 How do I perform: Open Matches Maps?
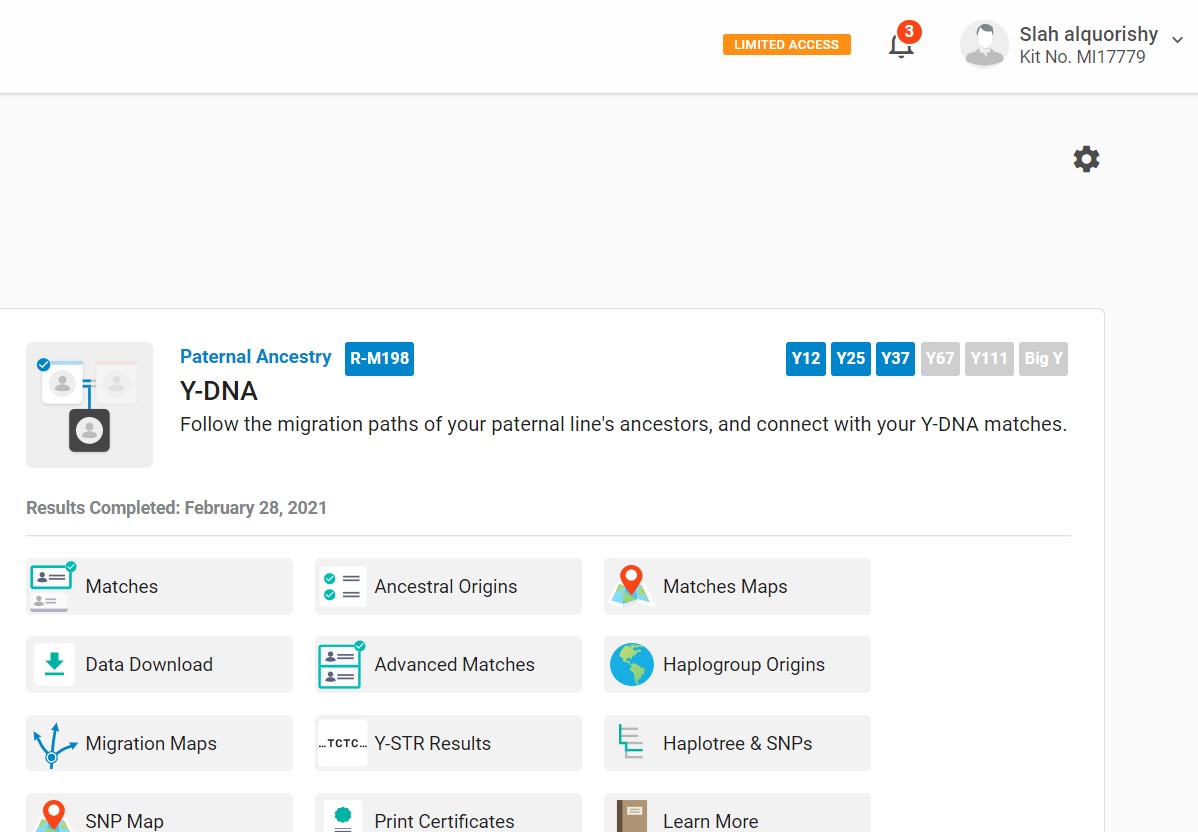(725, 587)
